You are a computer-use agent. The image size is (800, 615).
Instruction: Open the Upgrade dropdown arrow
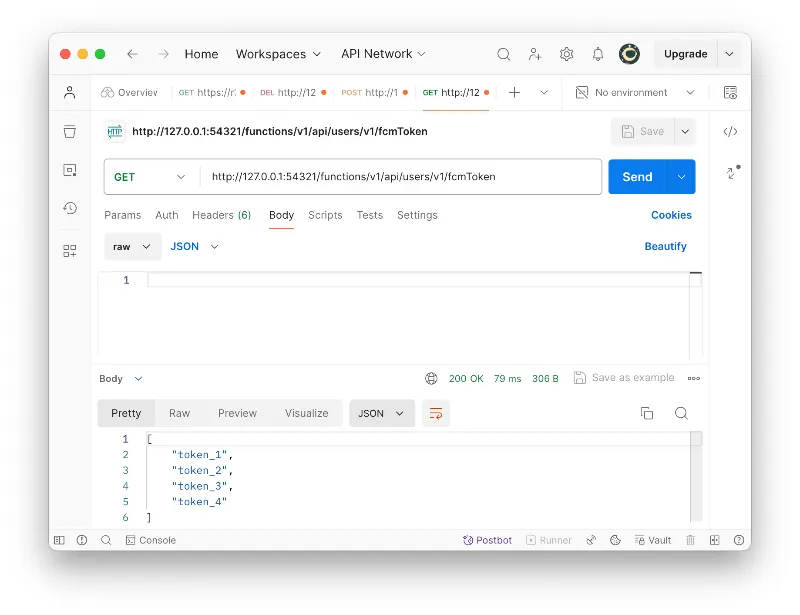730,54
